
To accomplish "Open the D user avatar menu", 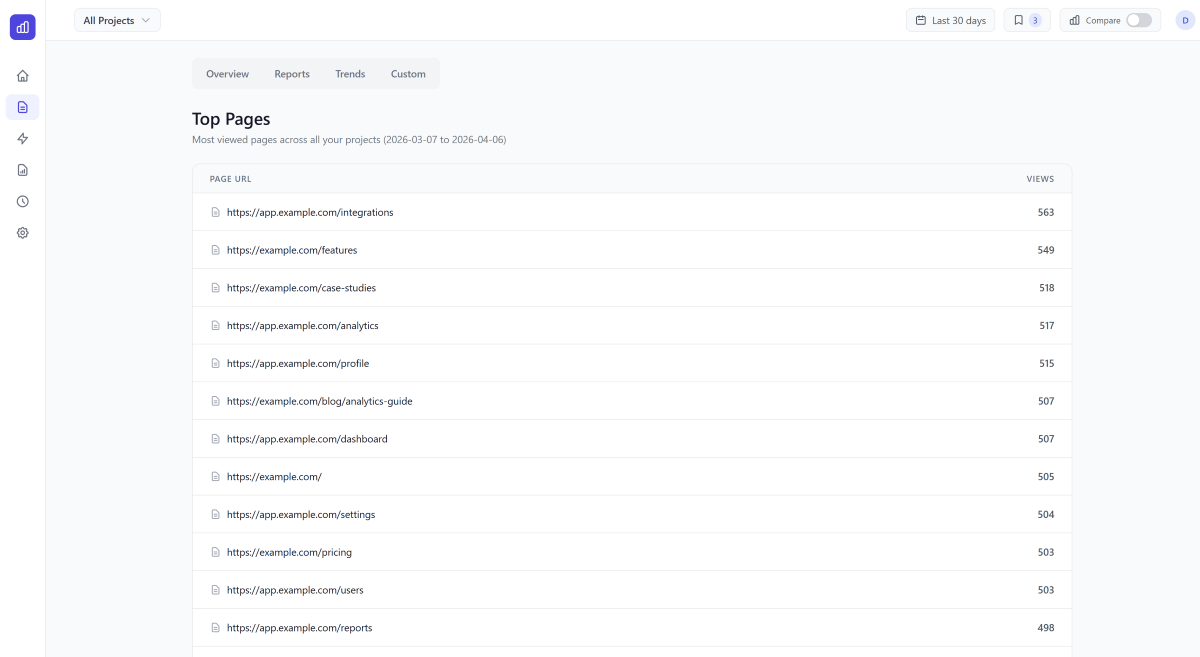I will (x=1184, y=20).
